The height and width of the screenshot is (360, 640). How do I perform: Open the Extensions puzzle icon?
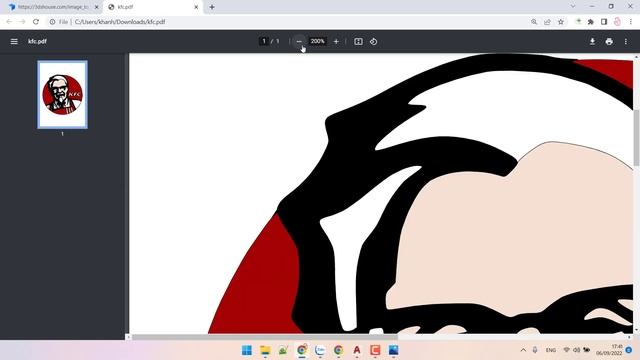pyautogui.click(x=591, y=22)
